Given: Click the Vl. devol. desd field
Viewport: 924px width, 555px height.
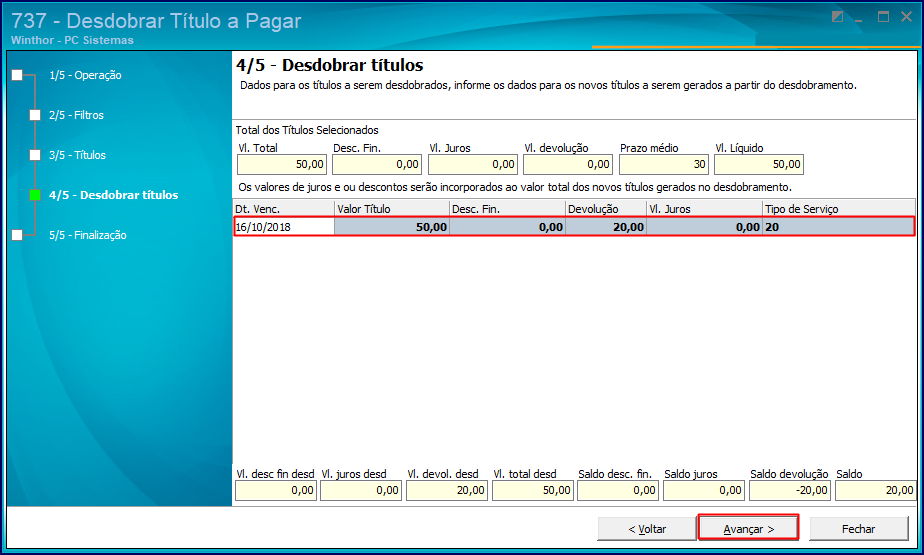Looking at the screenshot, I should 447,490.
